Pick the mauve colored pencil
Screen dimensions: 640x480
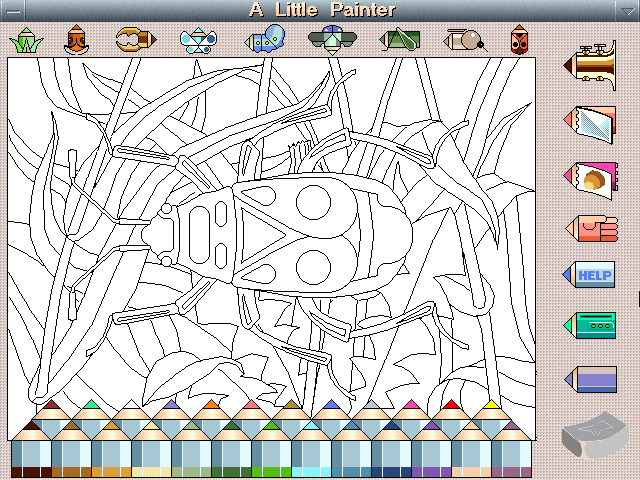coord(511,450)
